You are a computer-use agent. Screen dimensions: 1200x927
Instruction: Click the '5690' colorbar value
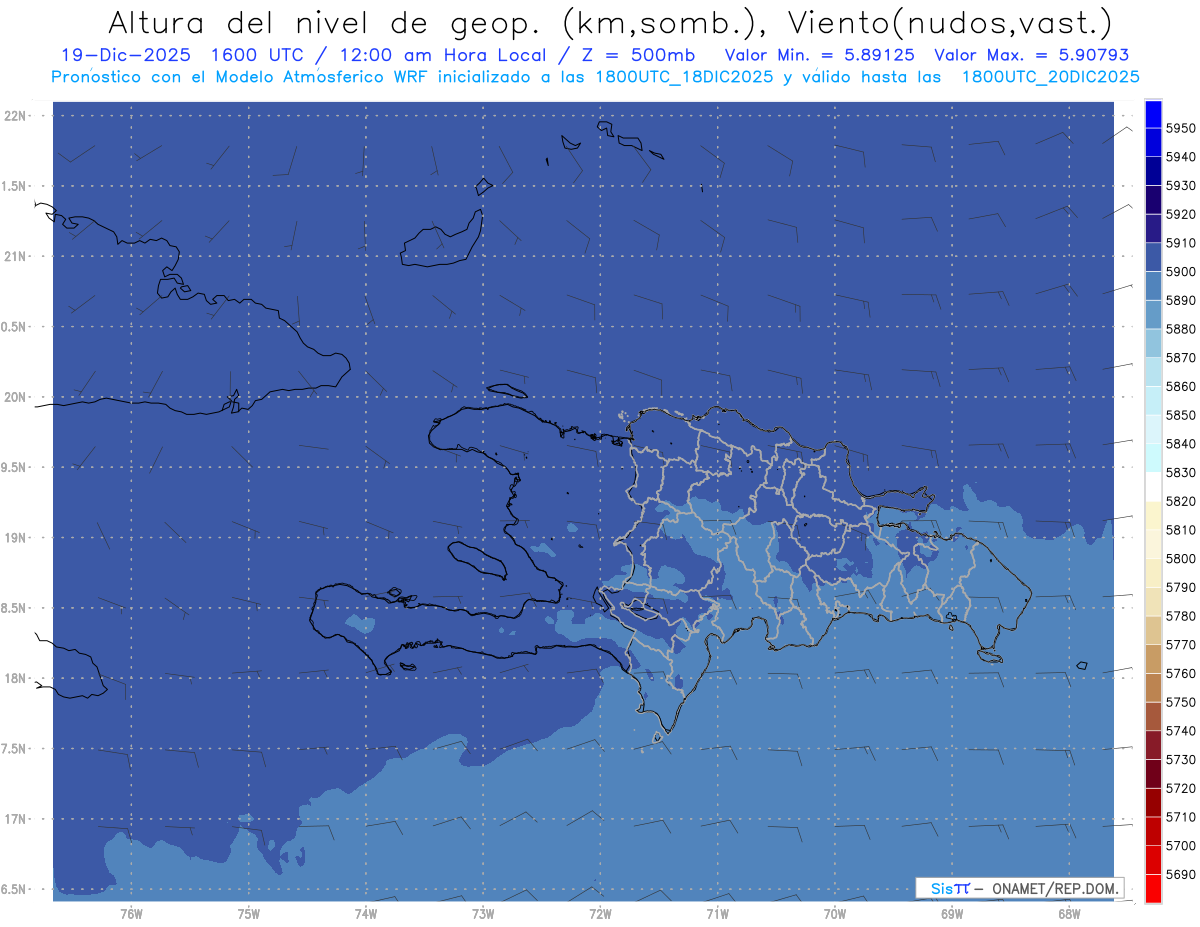pyautogui.click(x=1180, y=874)
